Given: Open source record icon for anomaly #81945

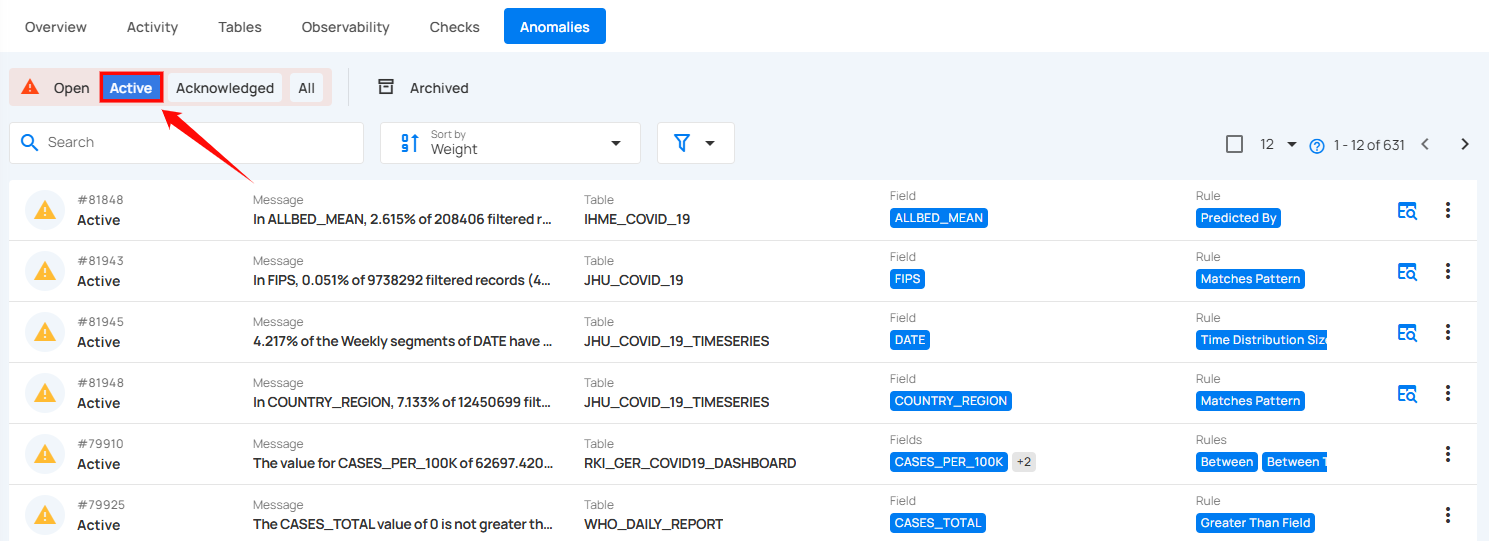Looking at the screenshot, I should pos(1407,332).
